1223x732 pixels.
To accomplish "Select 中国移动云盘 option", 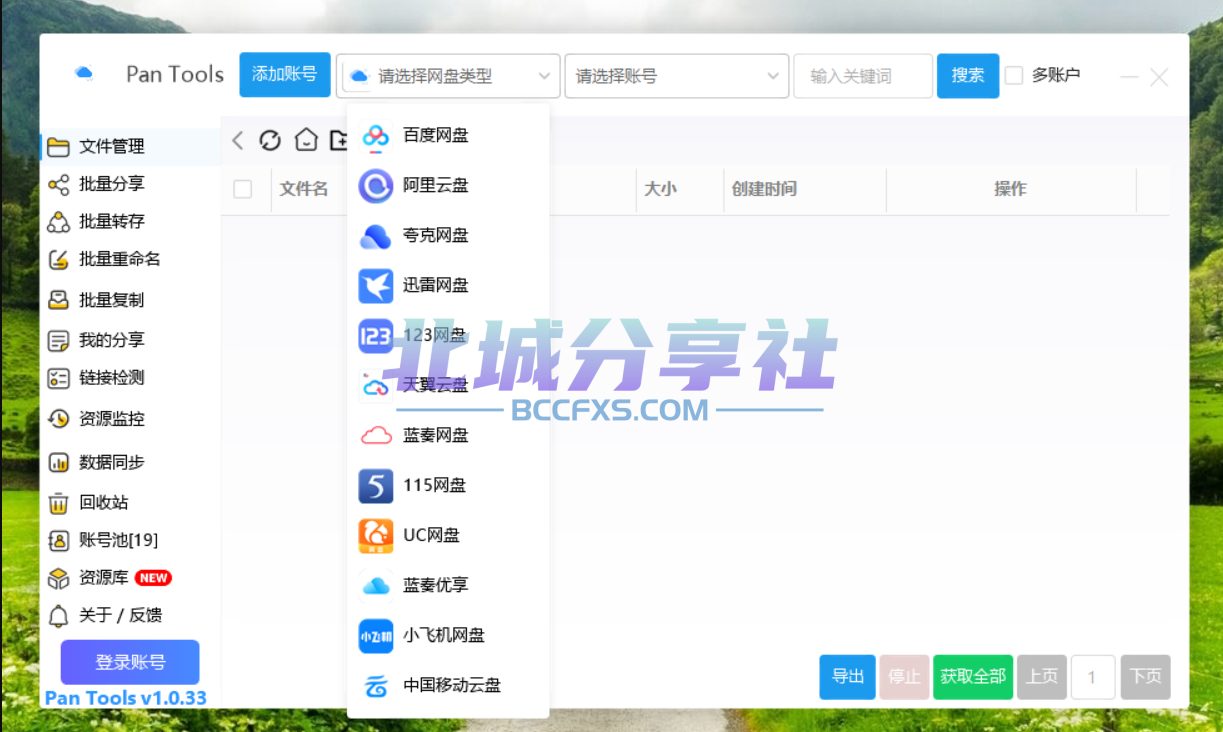I will click(448, 685).
